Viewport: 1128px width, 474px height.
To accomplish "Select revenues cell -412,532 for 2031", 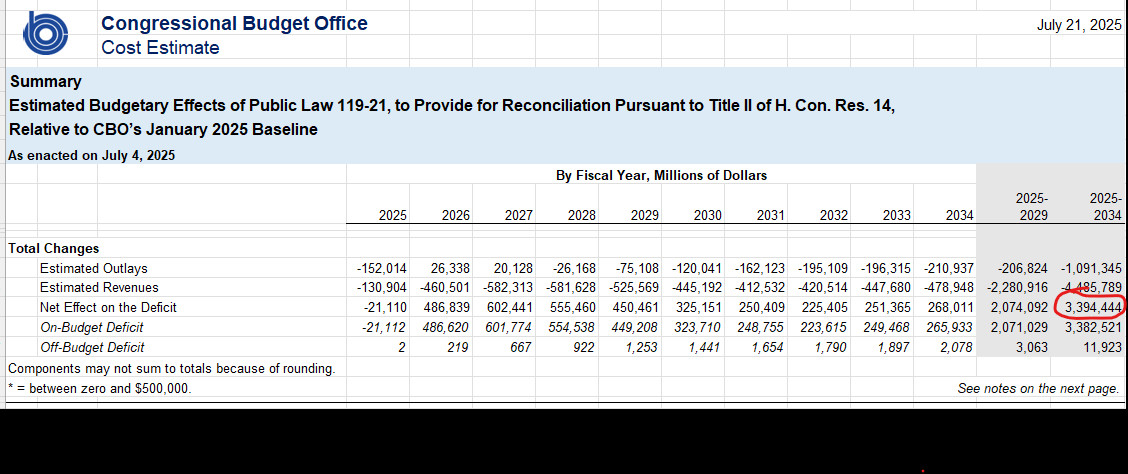I will click(x=760, y=288).
